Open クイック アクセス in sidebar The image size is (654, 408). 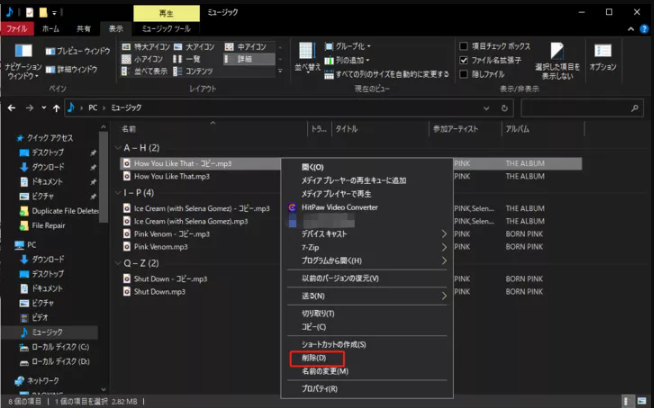click(50, 138)
